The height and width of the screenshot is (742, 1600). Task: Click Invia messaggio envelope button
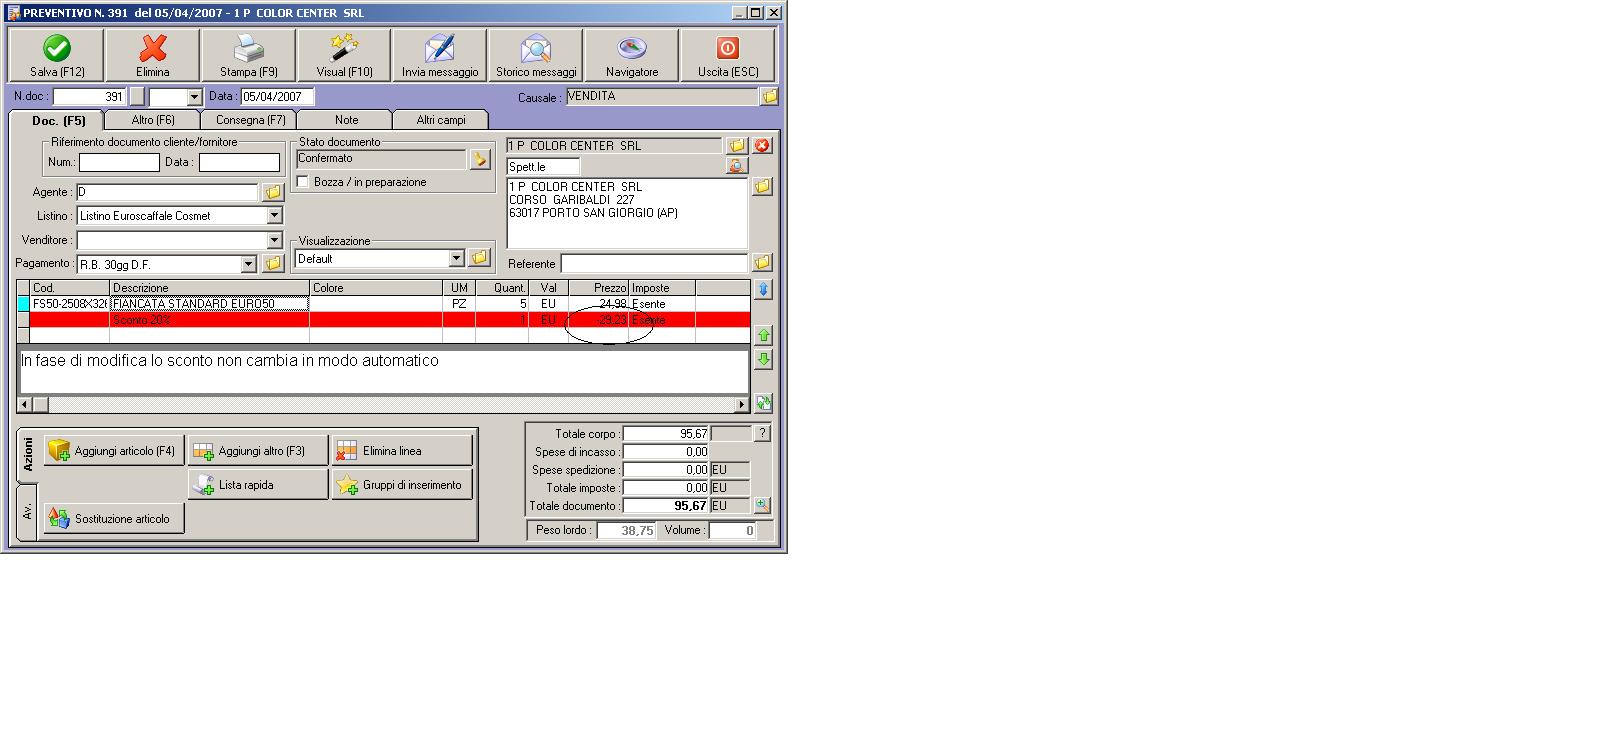click(x=440, y=55)
